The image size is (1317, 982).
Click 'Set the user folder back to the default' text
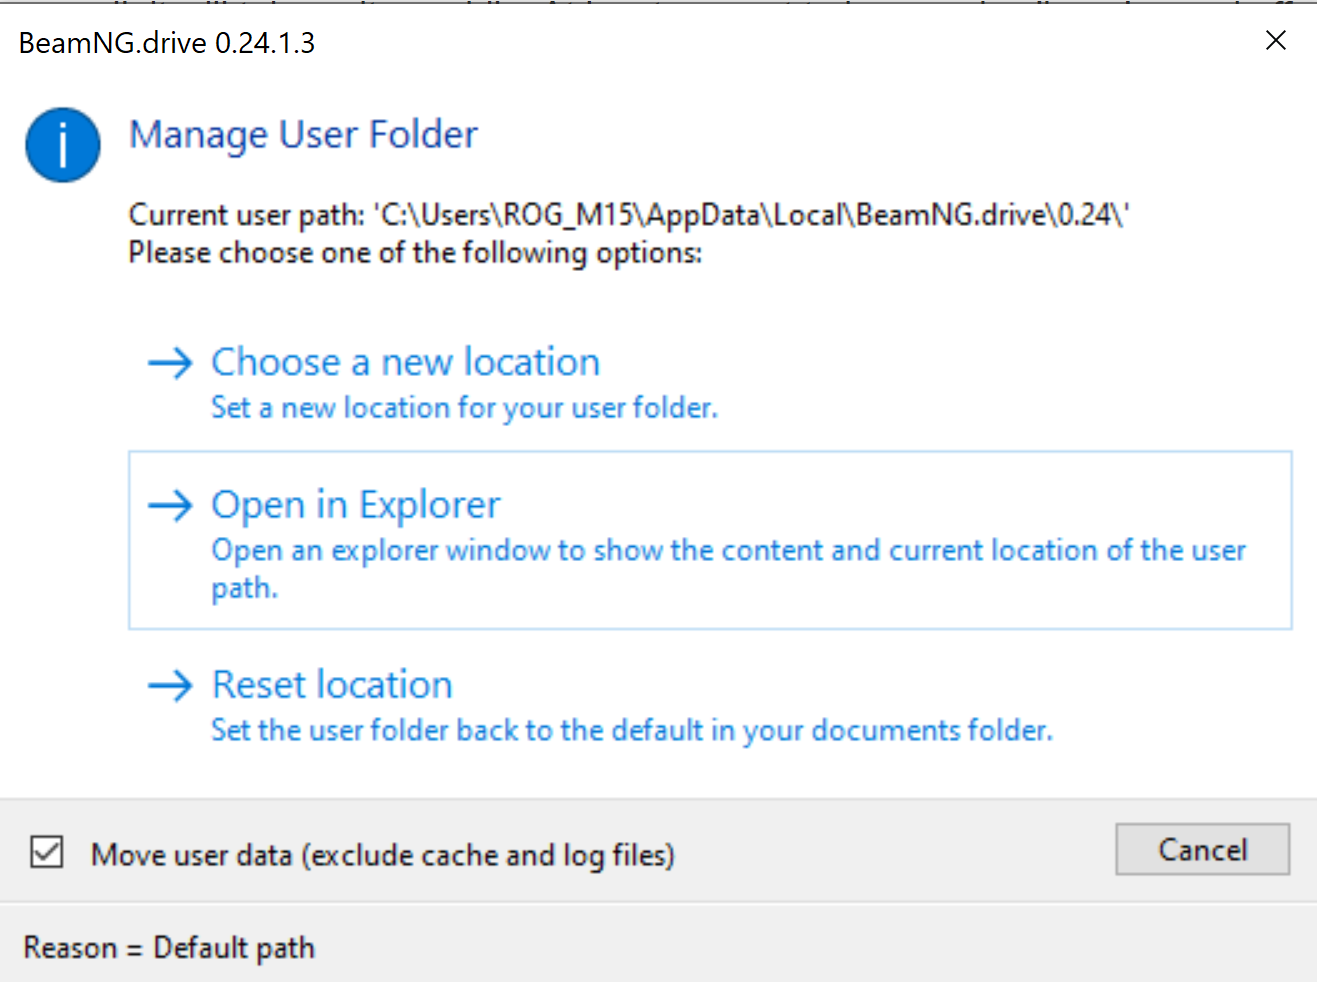tap(631, 731)
